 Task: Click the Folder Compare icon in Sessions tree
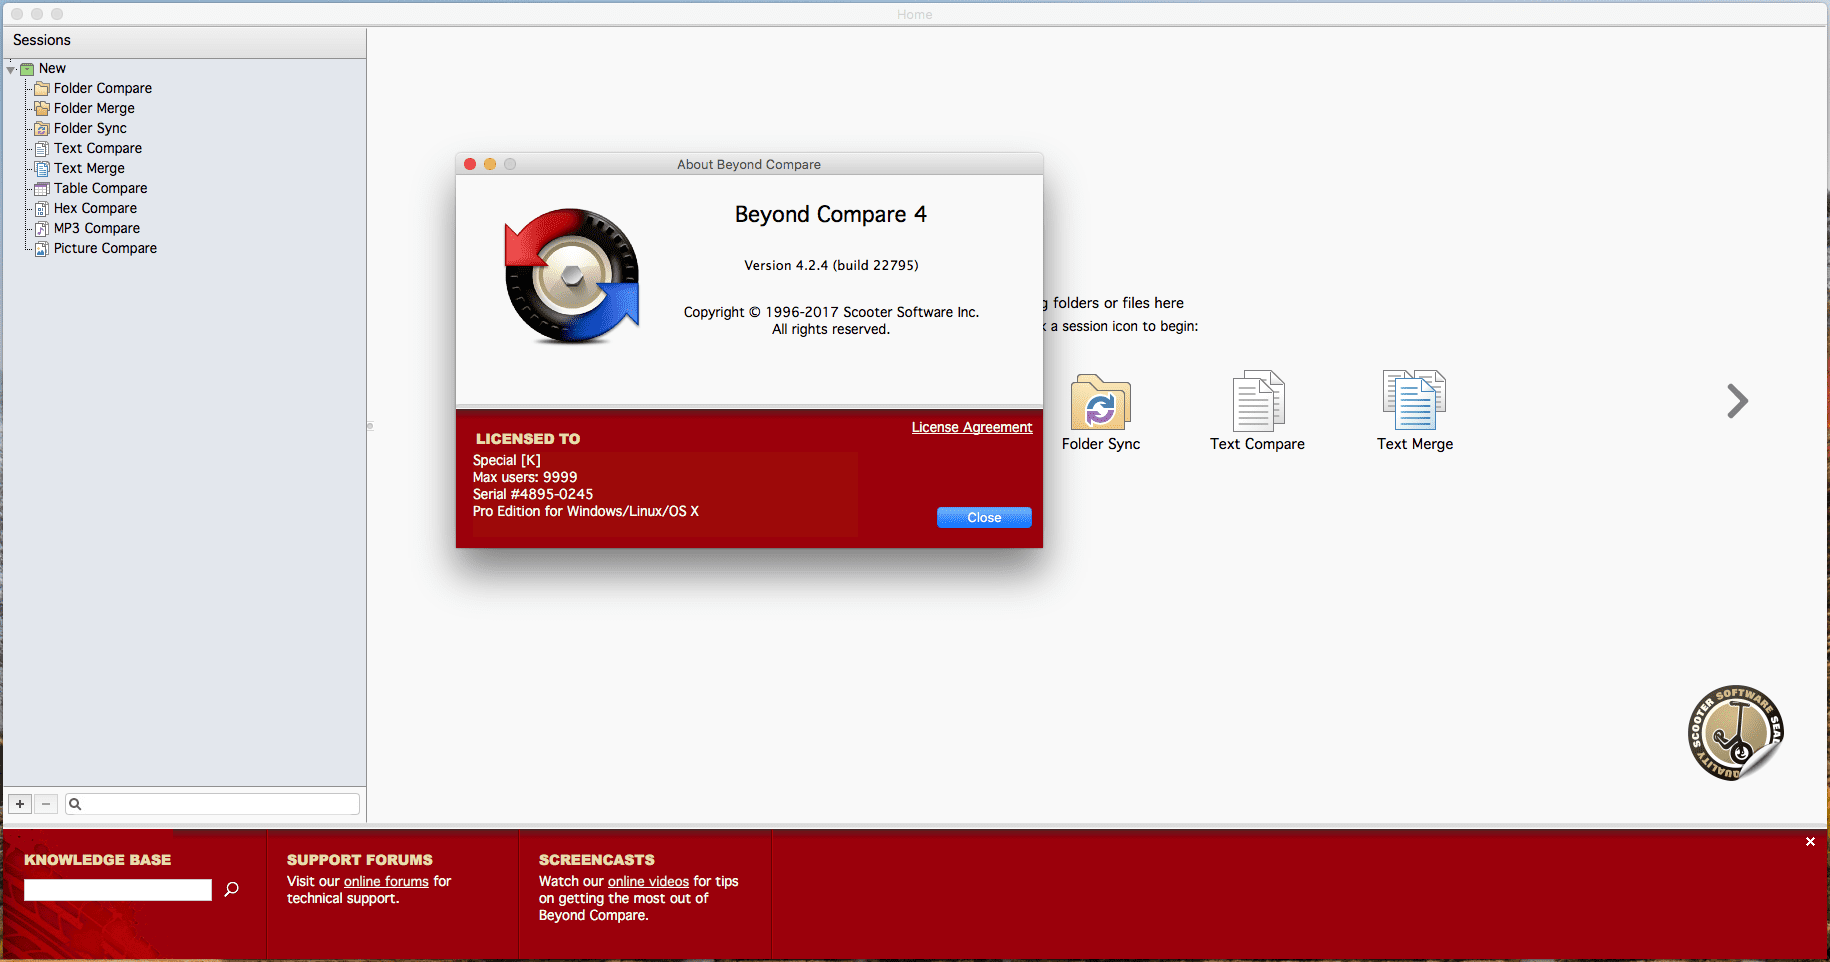click(x=42, y=89)
